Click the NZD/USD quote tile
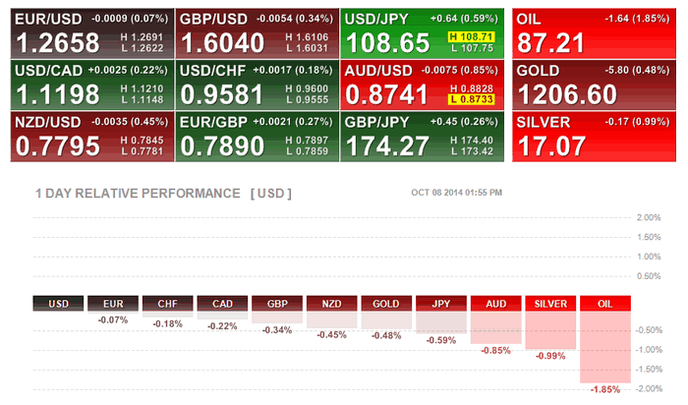Screen dimensions: 688x405 pos(93,137)
